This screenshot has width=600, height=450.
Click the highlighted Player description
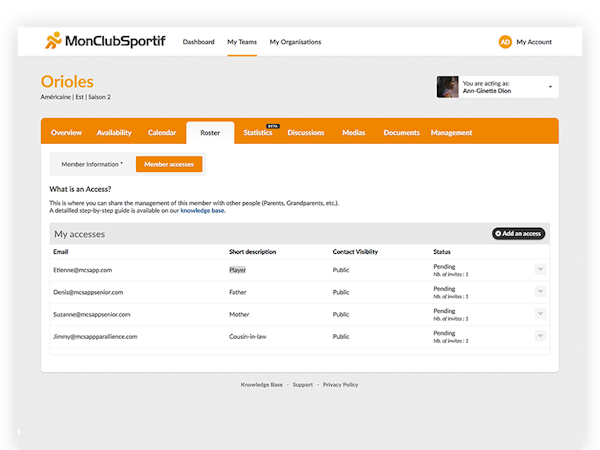click(237, 270)
